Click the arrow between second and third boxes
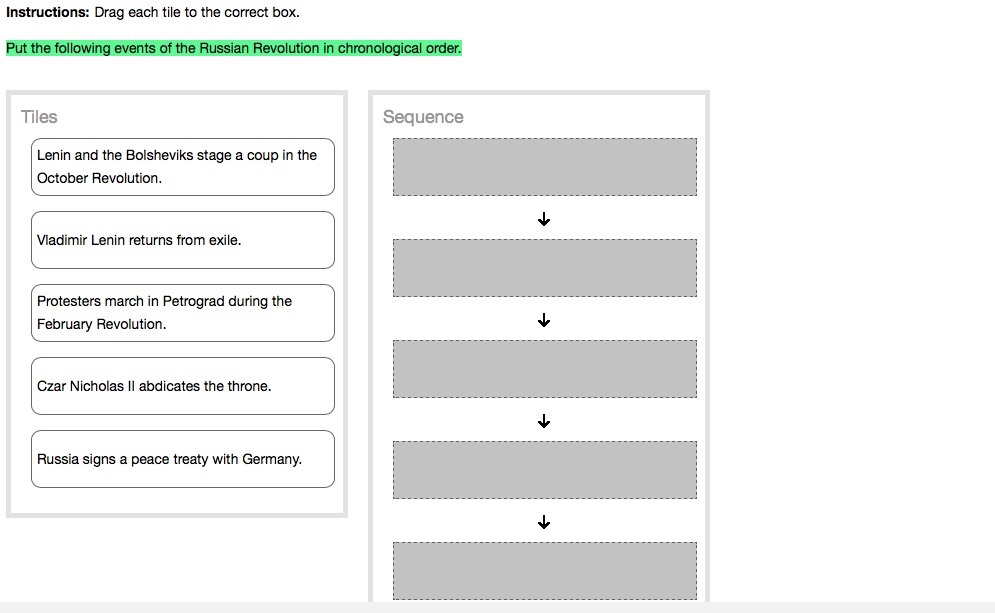This screenshot has height=613, width=995. [x=544, y=320]
